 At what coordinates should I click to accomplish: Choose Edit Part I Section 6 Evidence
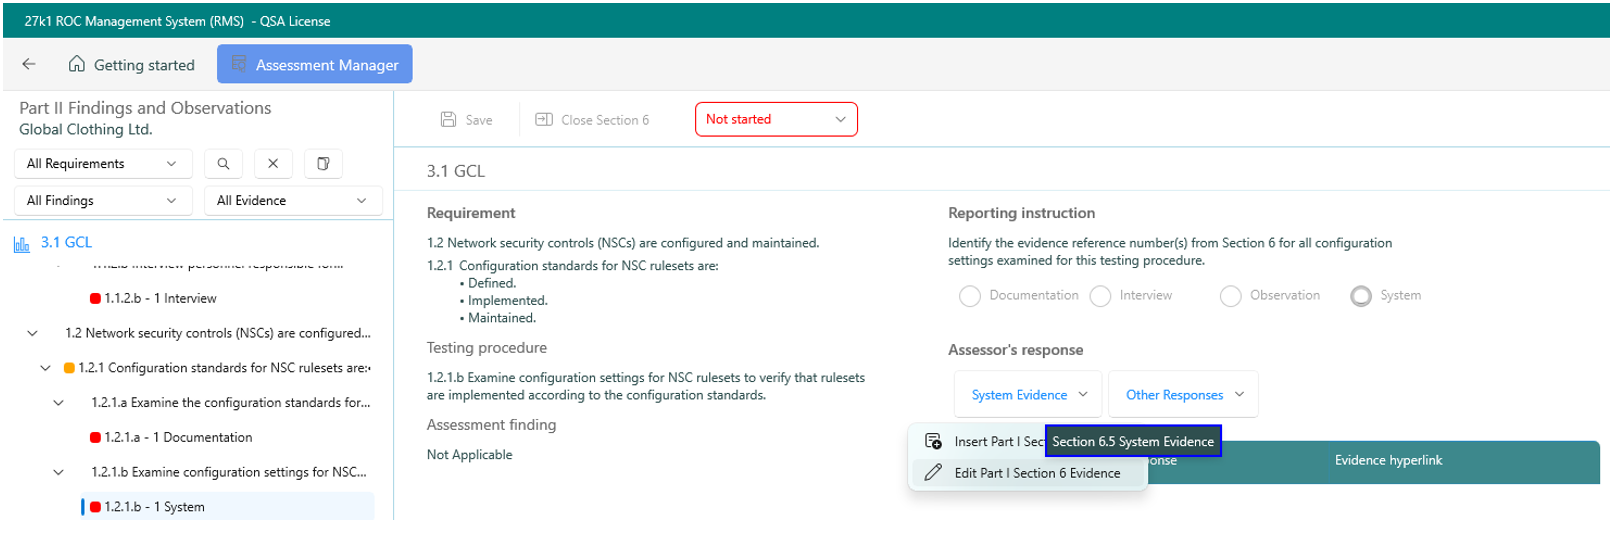pyautogui.click(x=1036, y=473)
